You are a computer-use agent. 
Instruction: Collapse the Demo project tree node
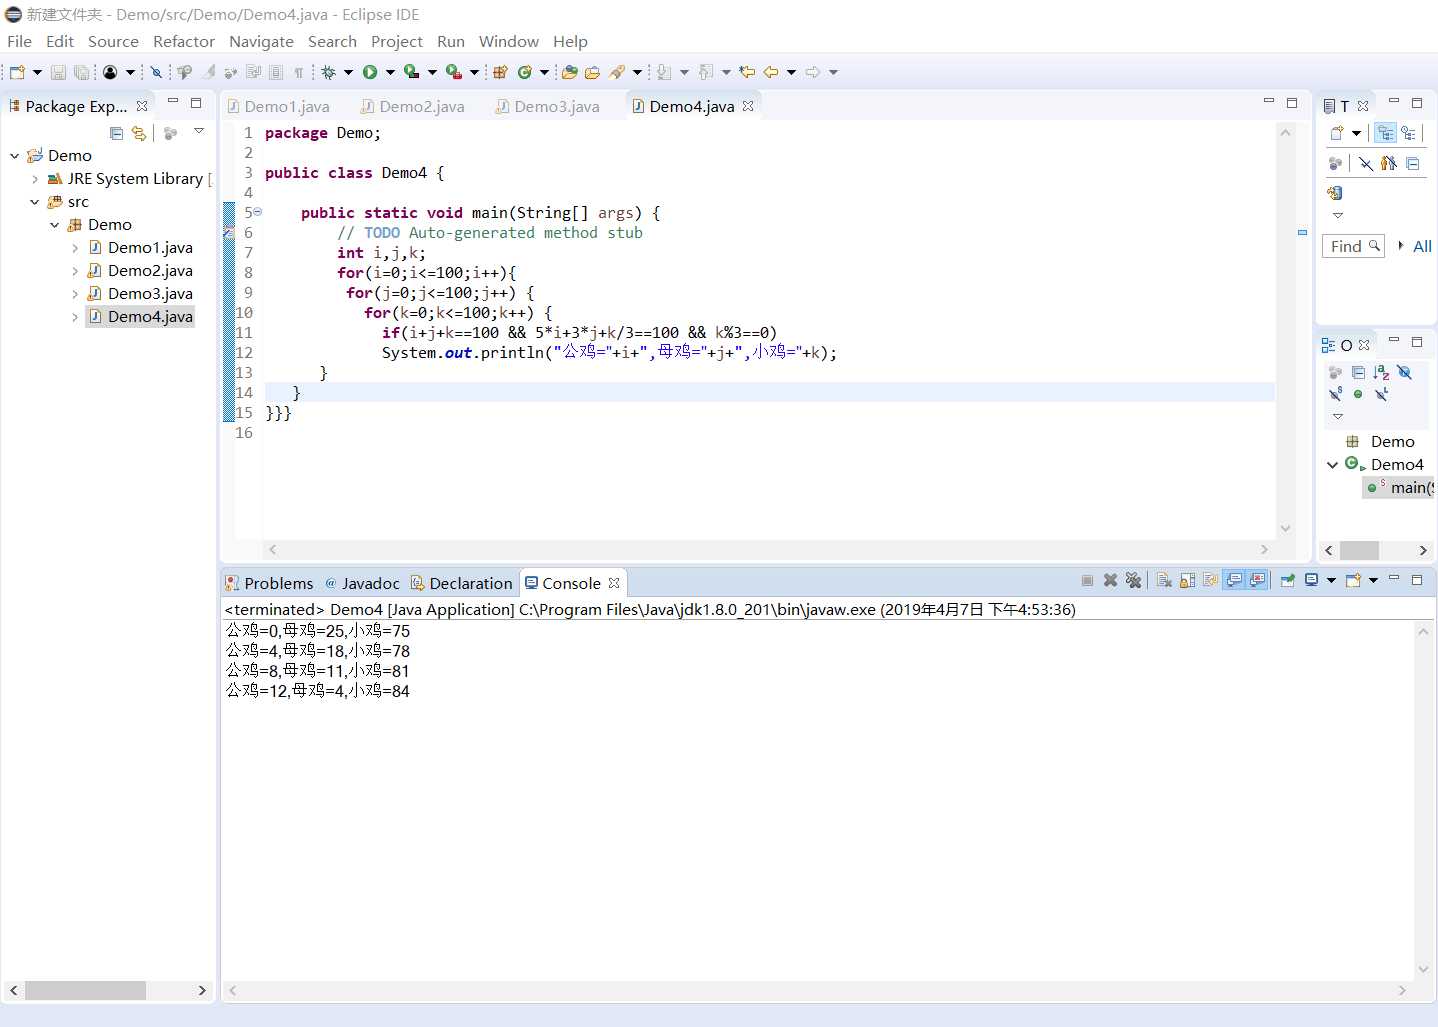click(x=15, y=156)
